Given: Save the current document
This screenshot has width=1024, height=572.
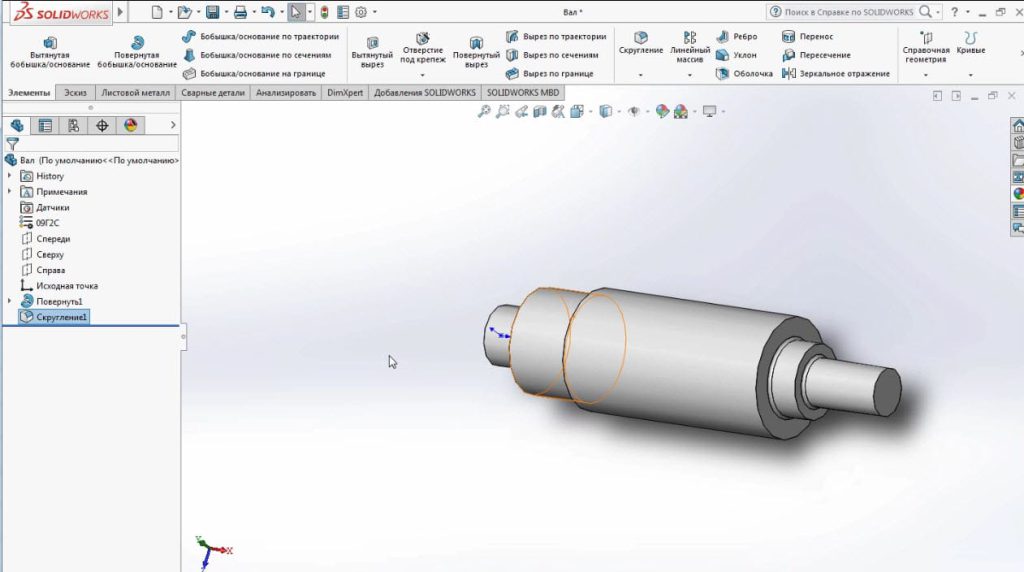Looking at the screenshot, I should [212, 12].
